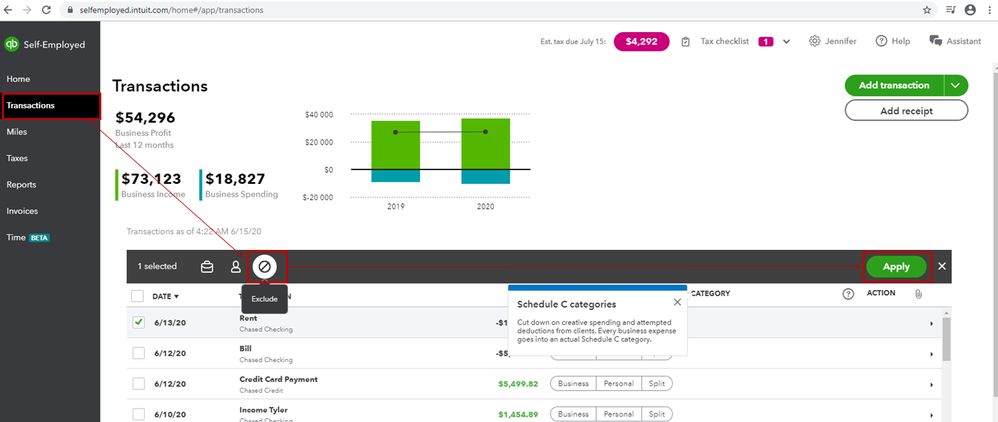Open Transactions in the sidebar
Screen dimensions: 998x422
pyautogui.click(x=50, y=106)
